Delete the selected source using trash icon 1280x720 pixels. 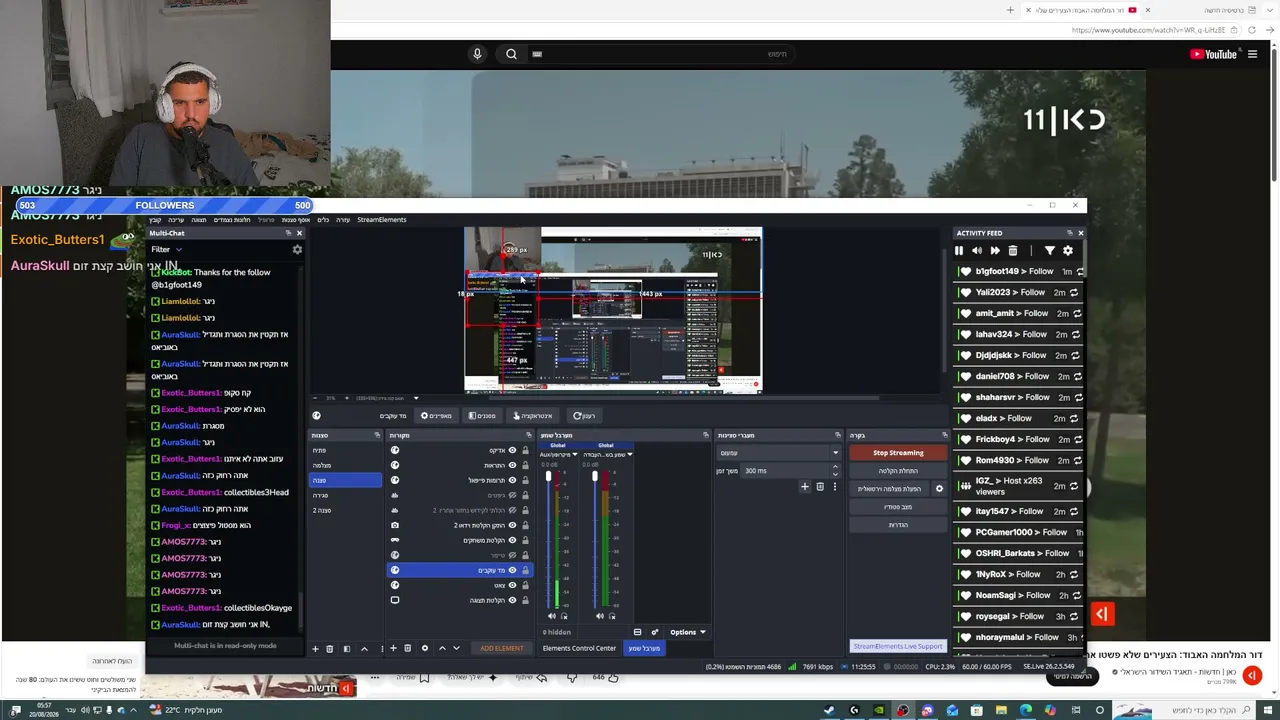pos(407,648)
